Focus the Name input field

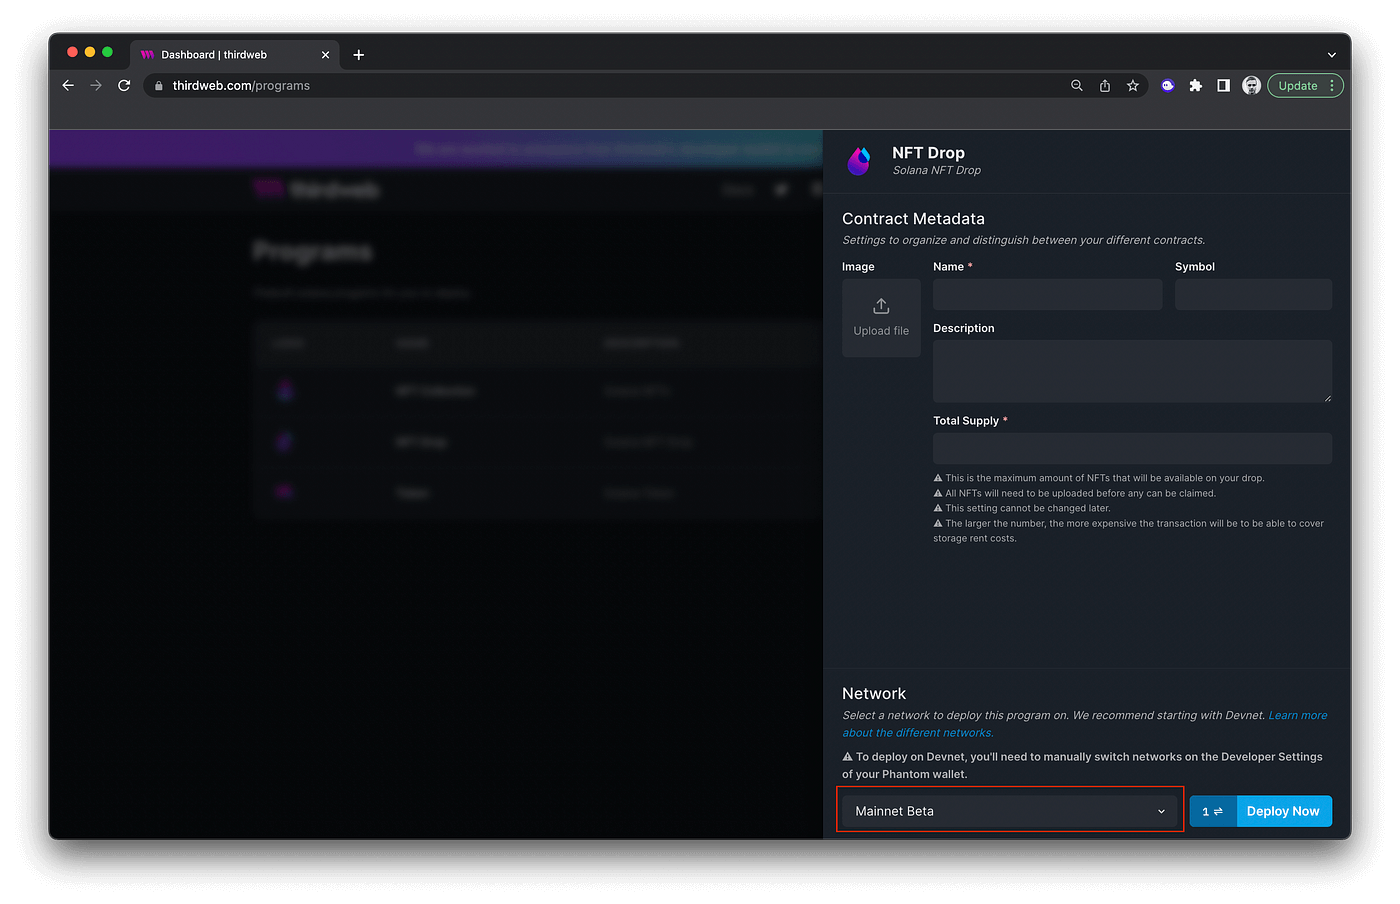click(1047, 294)
